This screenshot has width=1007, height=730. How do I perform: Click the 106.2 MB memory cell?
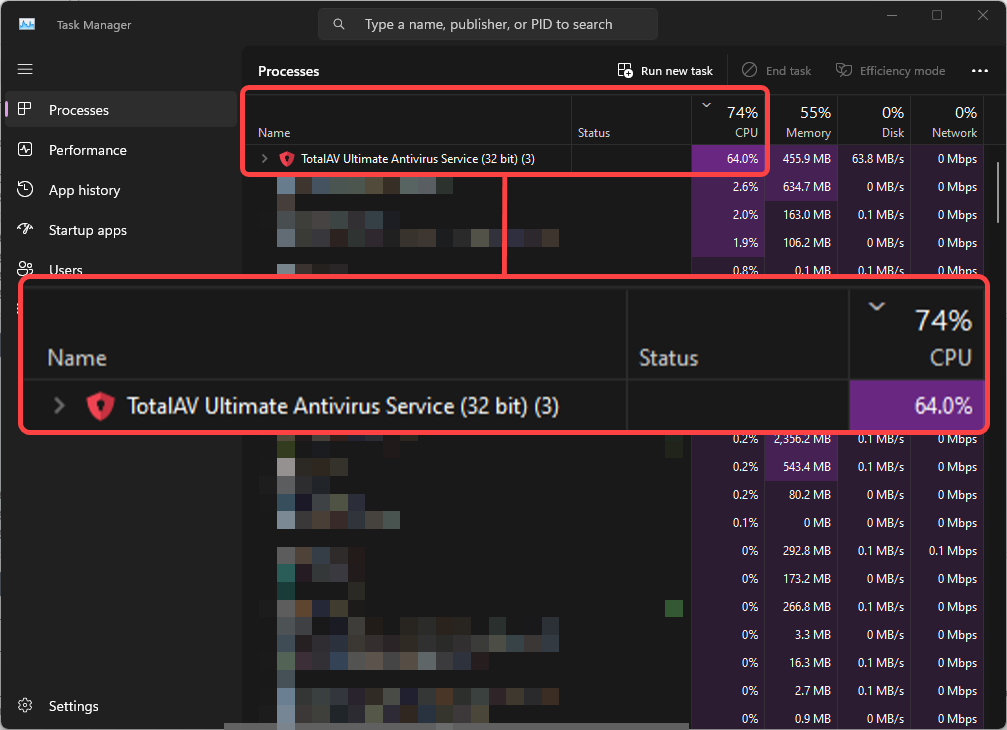(x=801, y=243)
